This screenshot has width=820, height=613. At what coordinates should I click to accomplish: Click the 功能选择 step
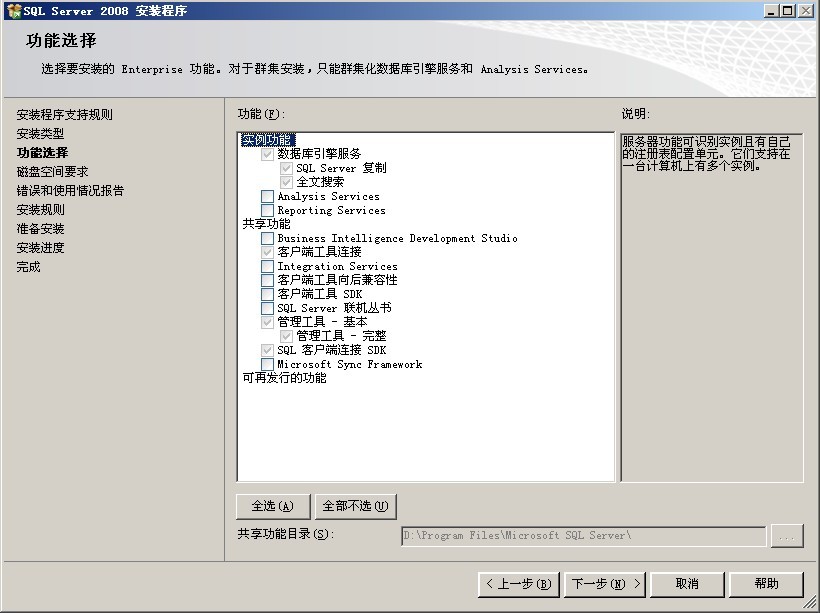(x=42, y=153)
